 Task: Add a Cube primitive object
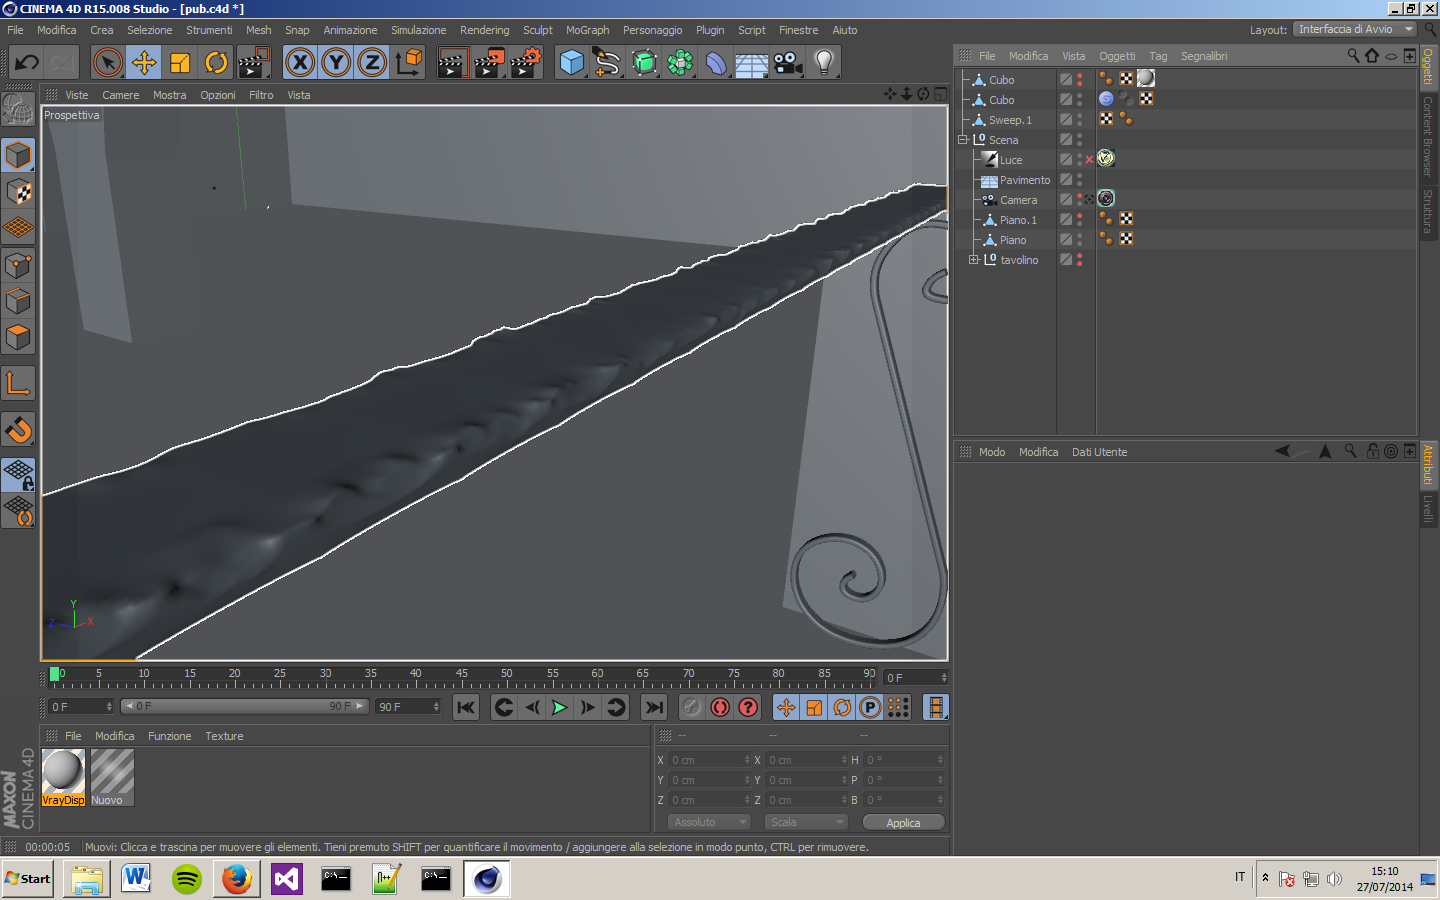click(x=572, y=63)
